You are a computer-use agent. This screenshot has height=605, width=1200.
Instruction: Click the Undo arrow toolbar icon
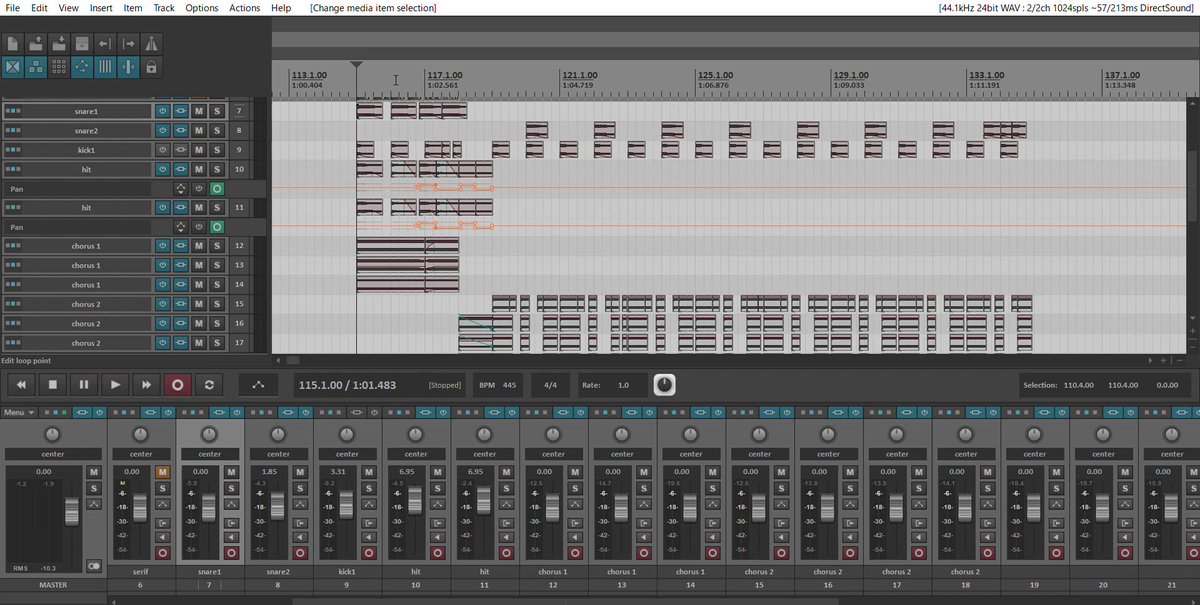click(x=104, y=44)
